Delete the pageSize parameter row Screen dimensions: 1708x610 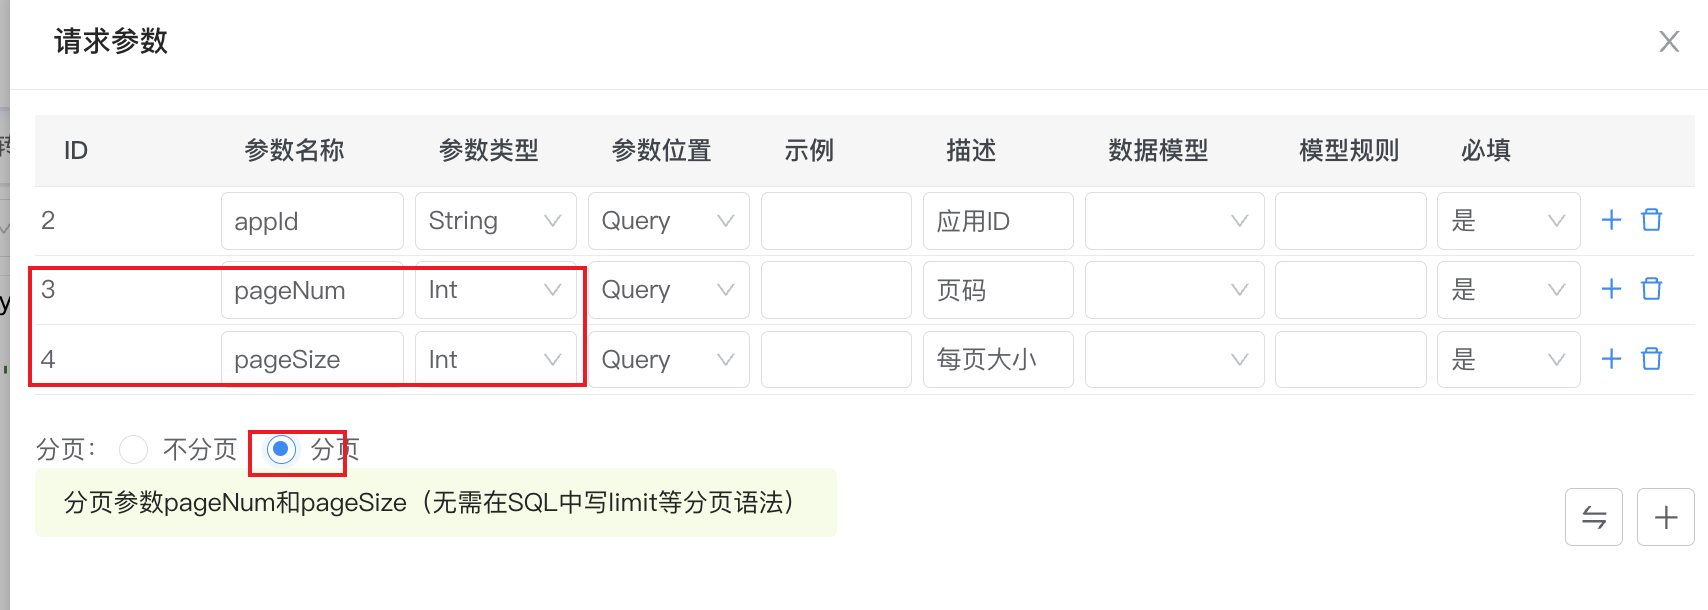click(x=1652, y=359)
